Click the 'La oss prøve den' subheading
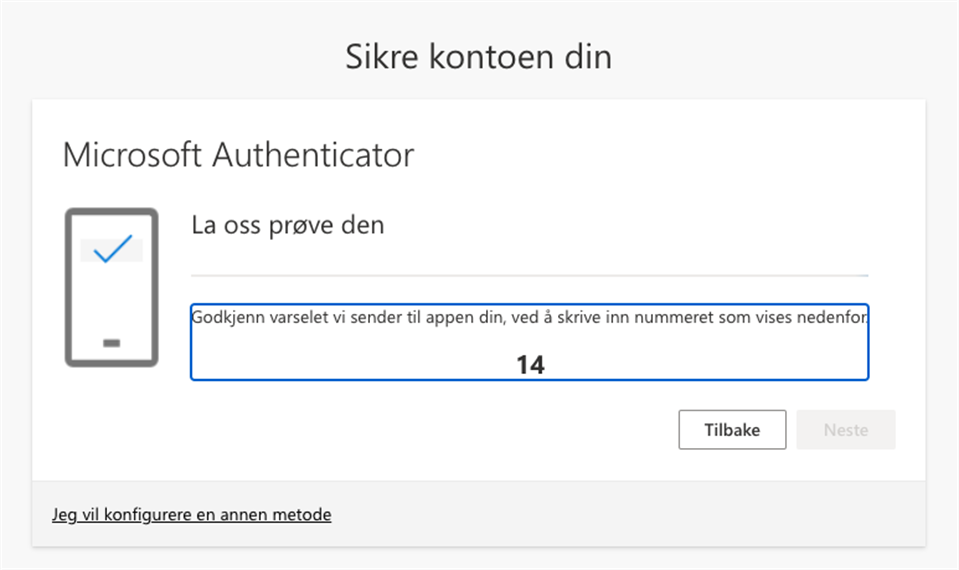The height and width of the screenshot is (570, 959). click(287, 225)
